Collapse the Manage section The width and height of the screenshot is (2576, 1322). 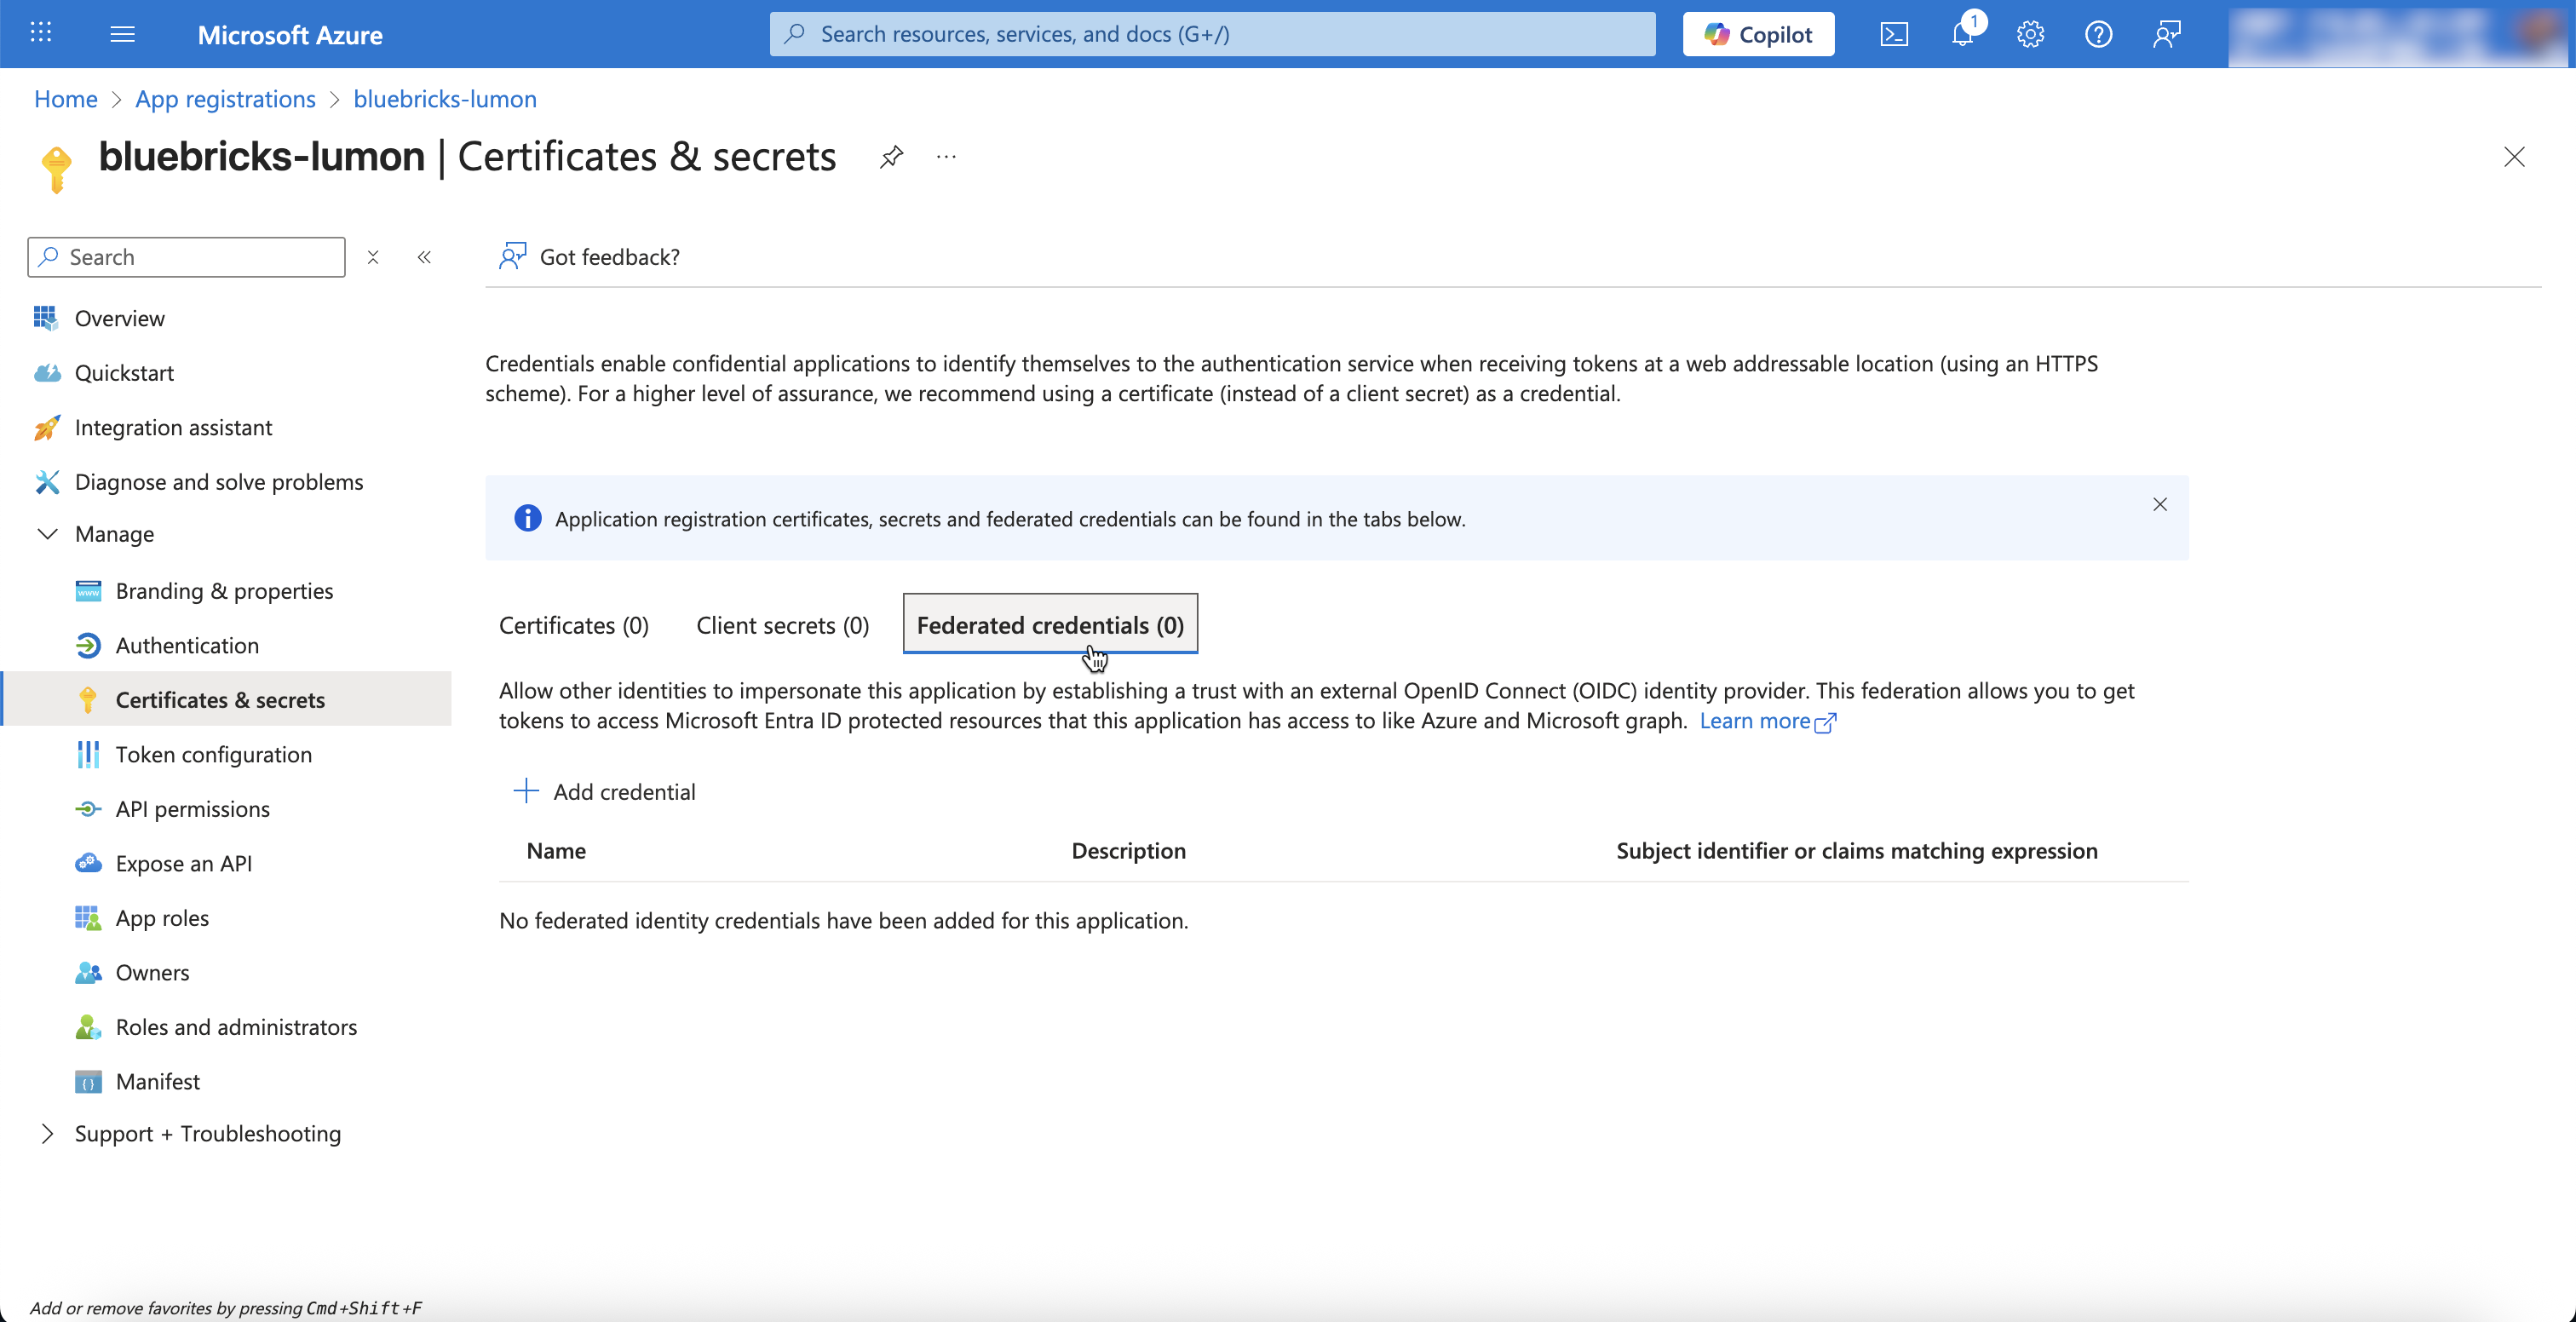[47, 534]
